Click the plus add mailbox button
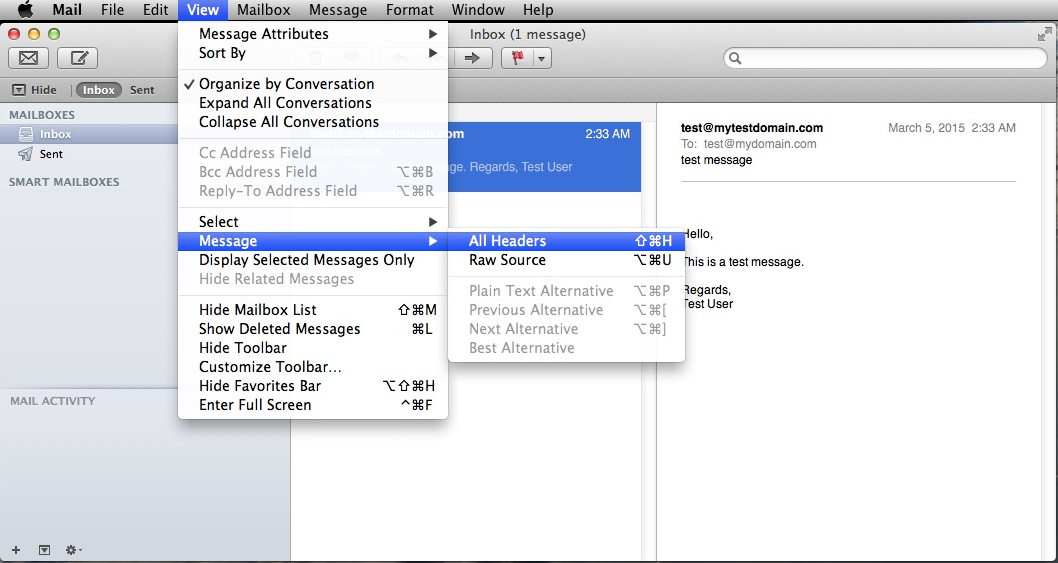Viewport: 1058px width, 563px height. click(x=16, y=550)
